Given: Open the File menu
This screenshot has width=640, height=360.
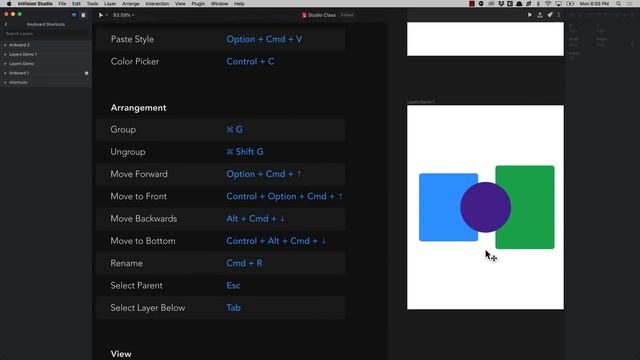Looking at the screenshot, I should (x=62, y=4).
